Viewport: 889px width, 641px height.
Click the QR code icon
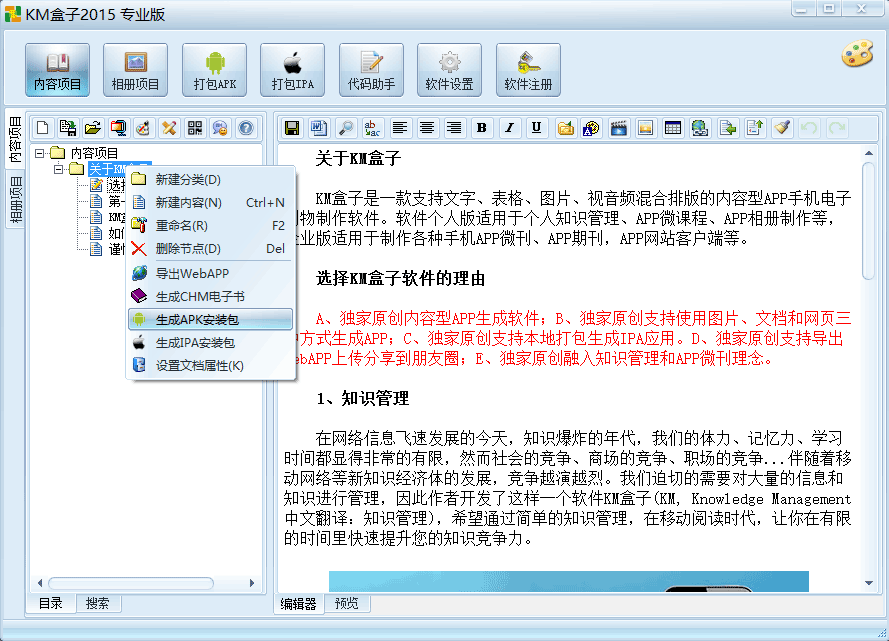tap(194, 128)
